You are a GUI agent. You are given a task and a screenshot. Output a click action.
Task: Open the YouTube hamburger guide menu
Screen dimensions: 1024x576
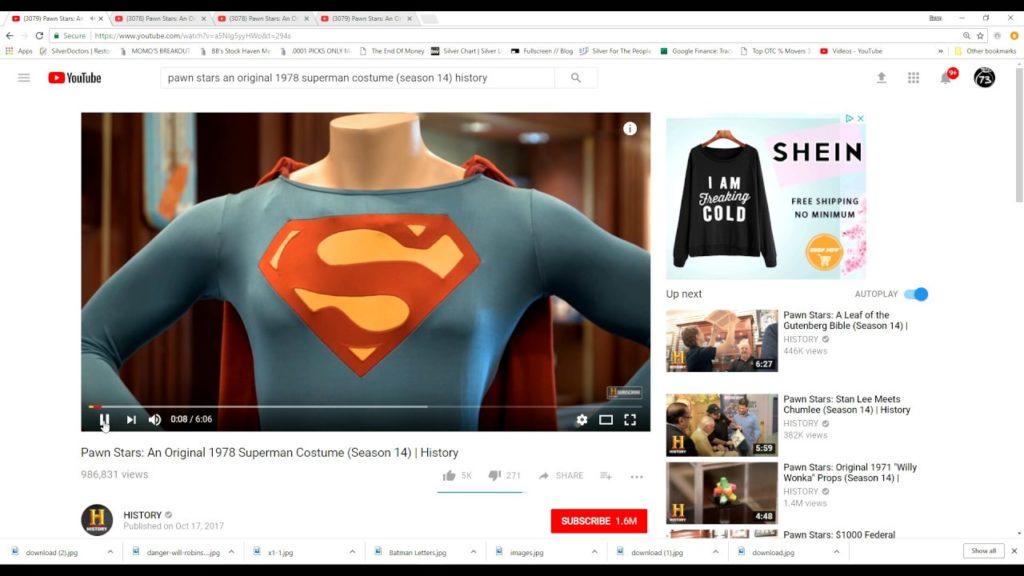pos(24,78)
